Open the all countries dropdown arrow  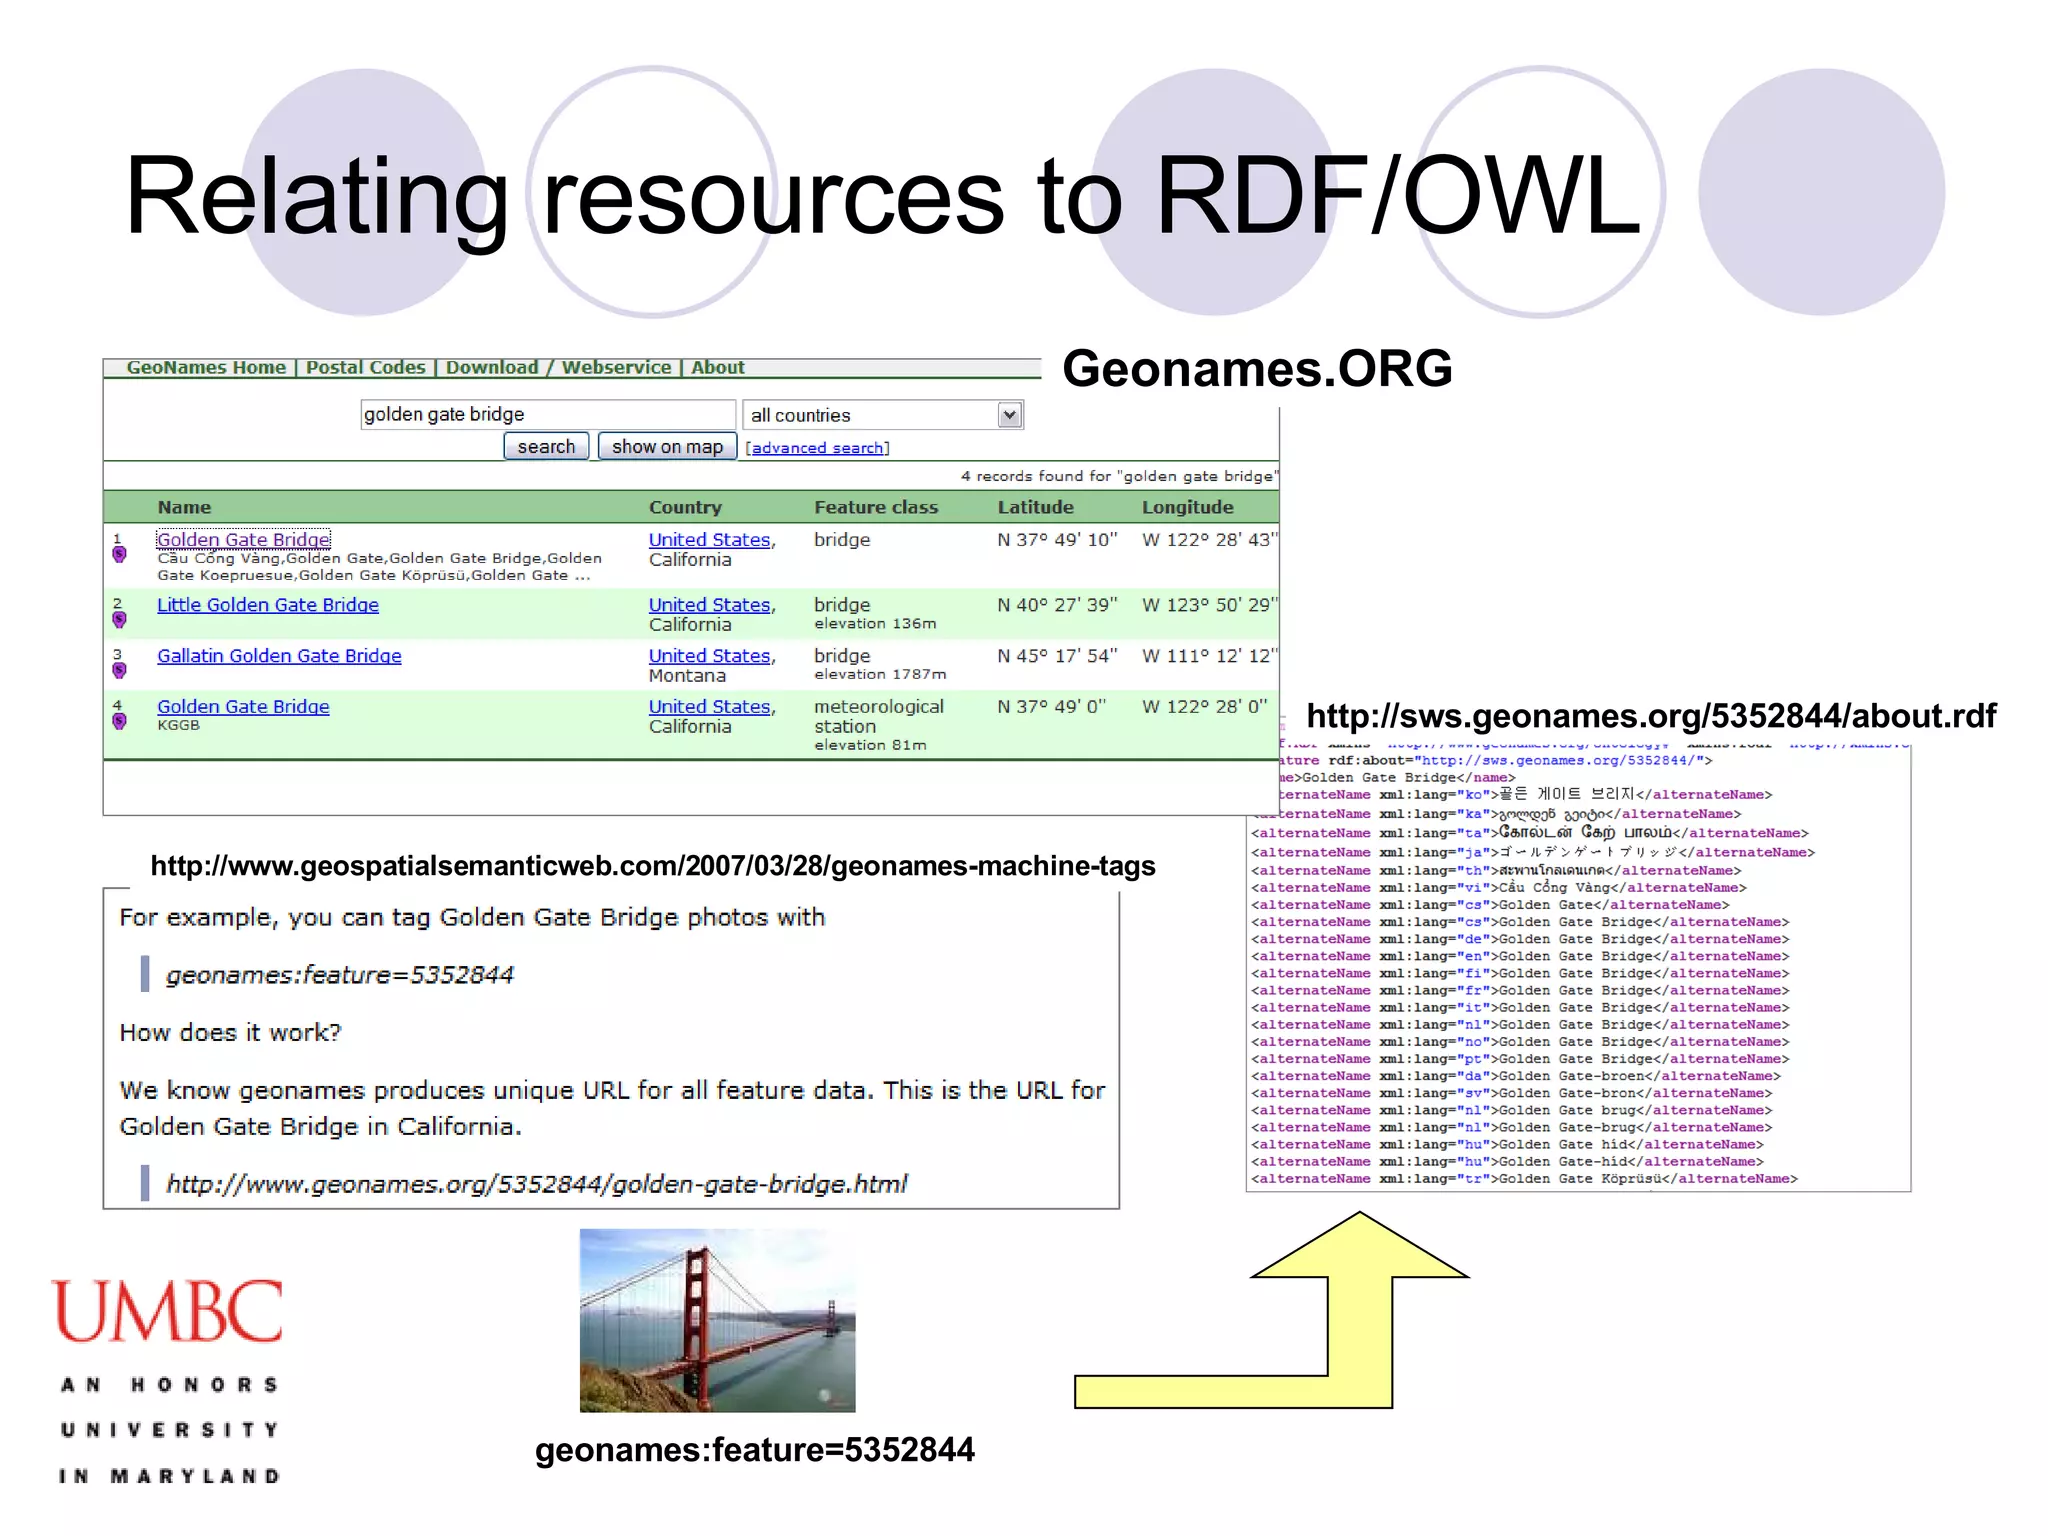click(x=1009, y=415)
